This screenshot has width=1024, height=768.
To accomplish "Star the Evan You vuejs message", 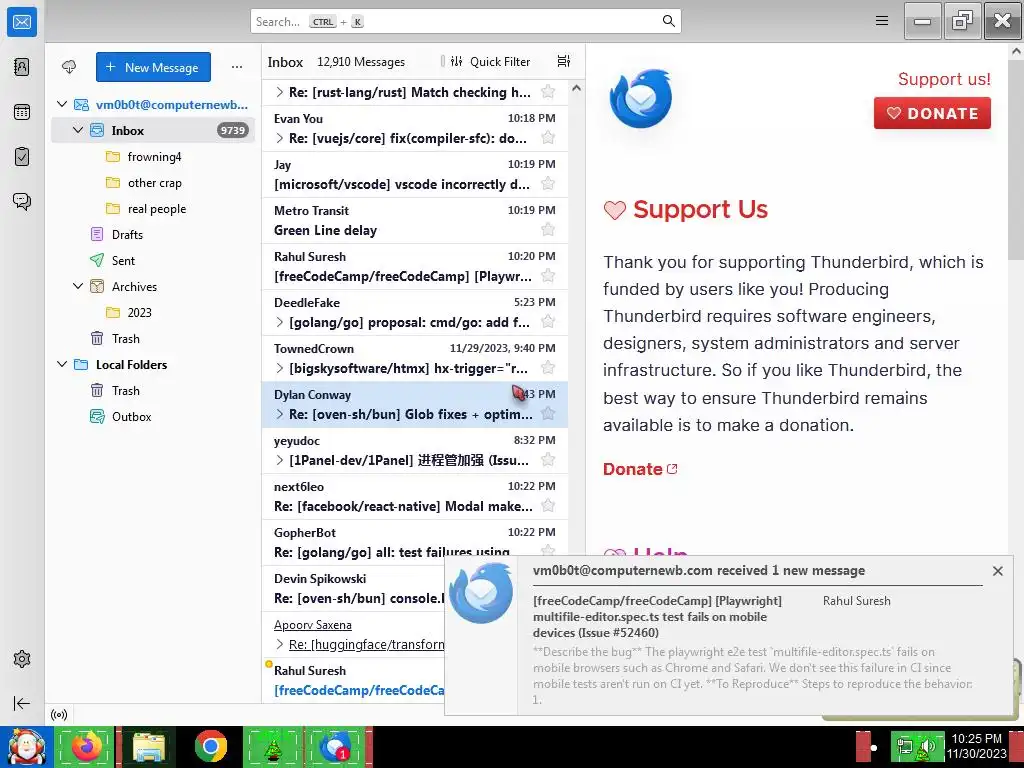I will coord(548,137).
